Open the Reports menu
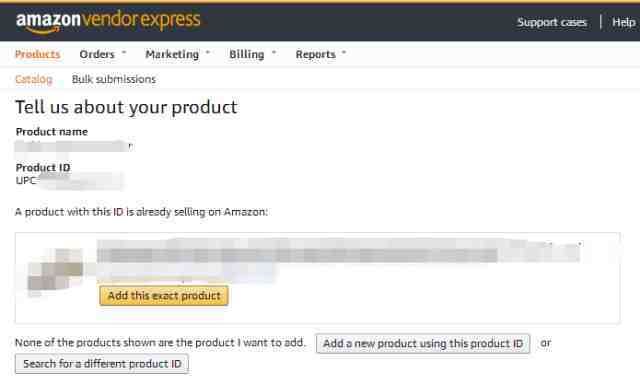The width and height of the screenshot is (640, 384). point(316,54)
